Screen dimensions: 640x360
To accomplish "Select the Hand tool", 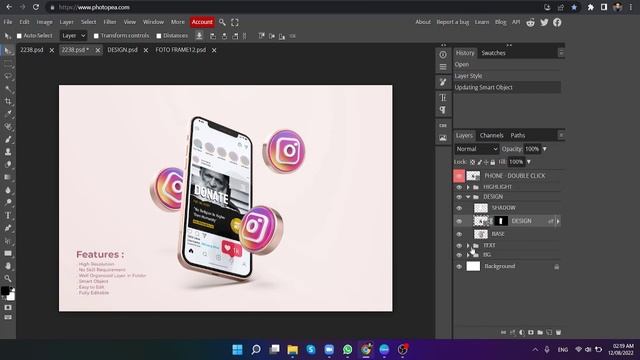I will pos(8,266).
